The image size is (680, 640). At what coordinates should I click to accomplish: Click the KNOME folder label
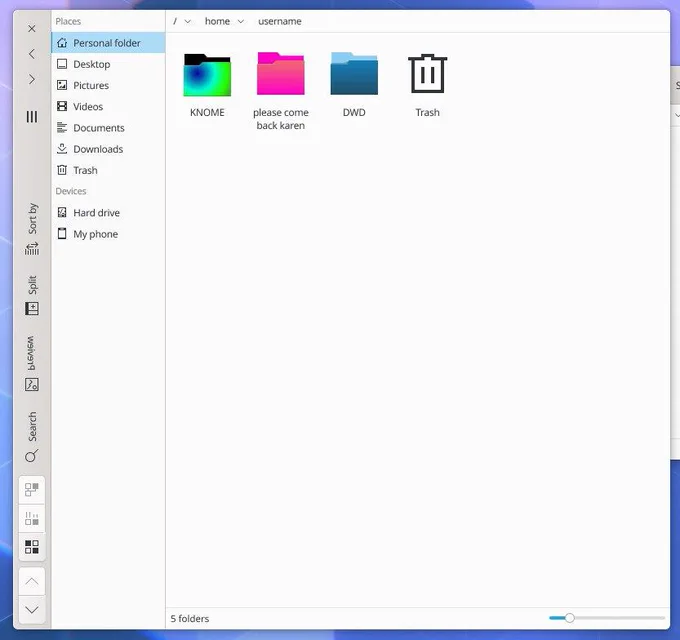[x=207, y=113]
